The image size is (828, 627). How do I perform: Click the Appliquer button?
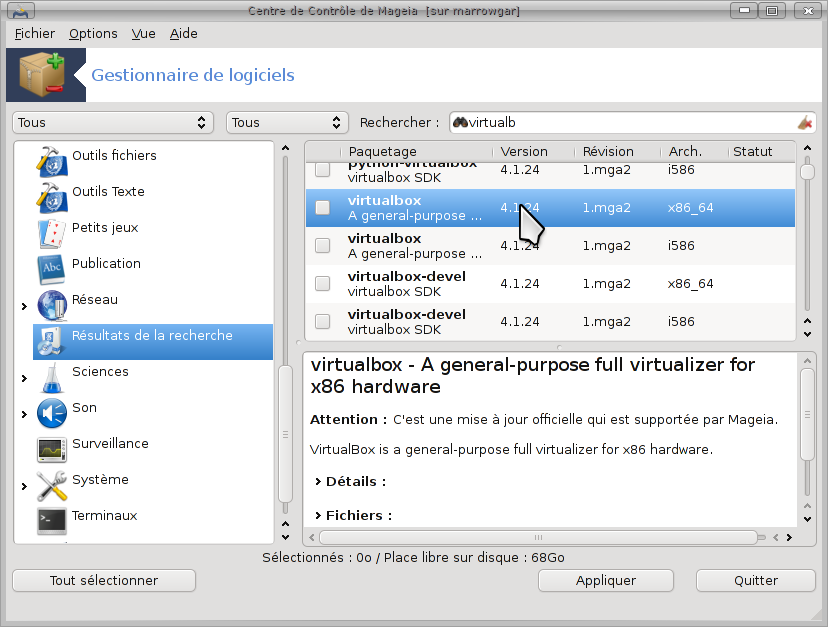point(606,581)
